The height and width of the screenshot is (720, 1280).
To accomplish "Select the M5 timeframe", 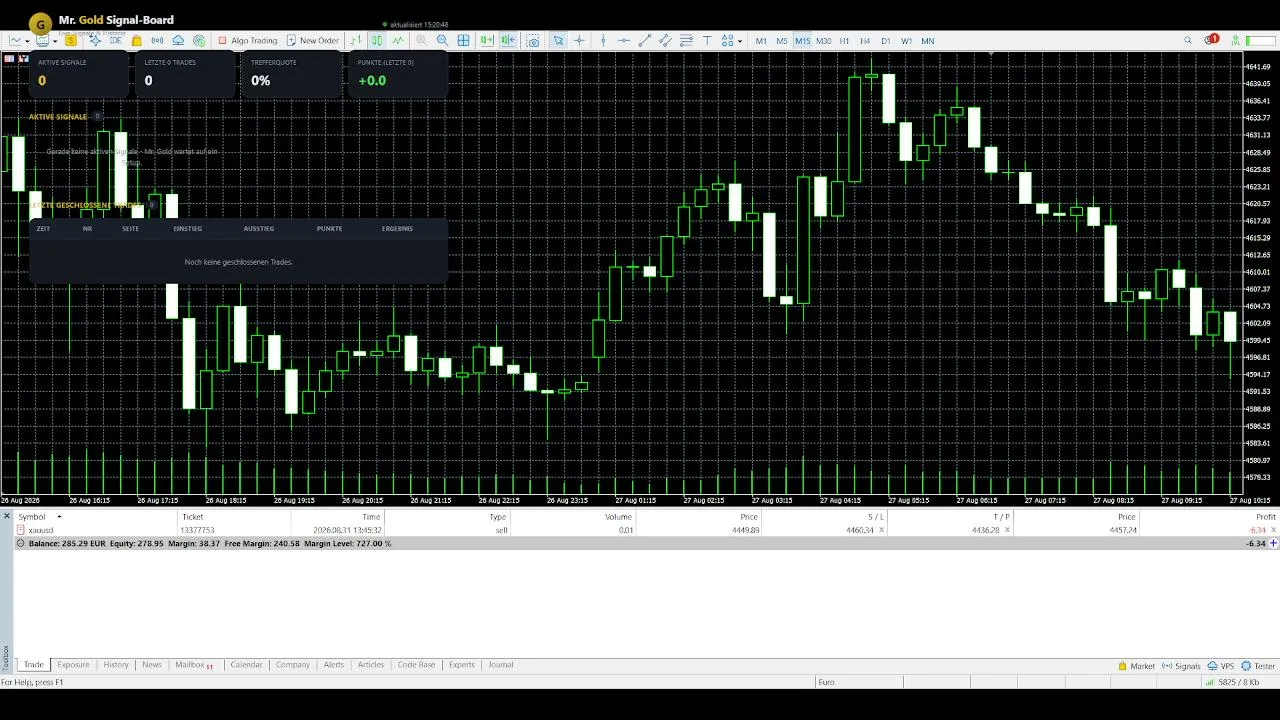I will 782,41.
